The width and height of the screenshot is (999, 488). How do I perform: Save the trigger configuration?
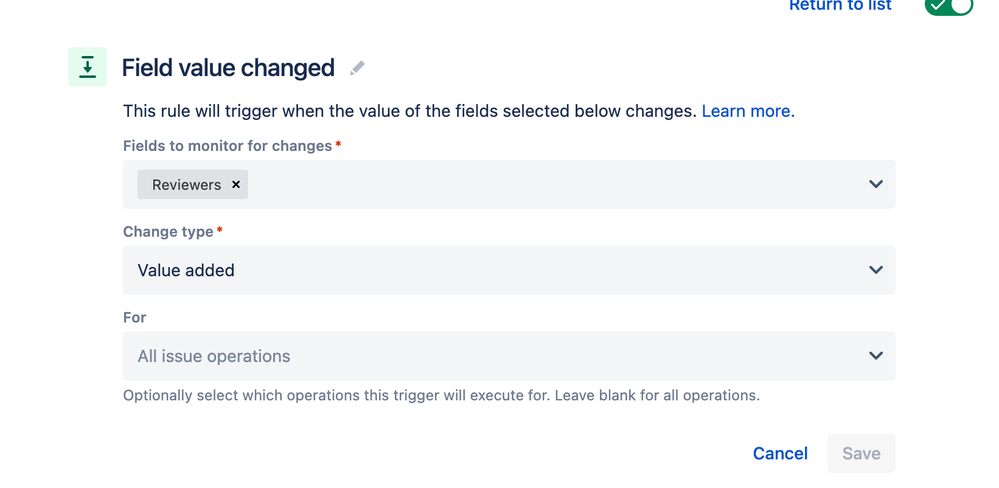[x=861, y=454]
